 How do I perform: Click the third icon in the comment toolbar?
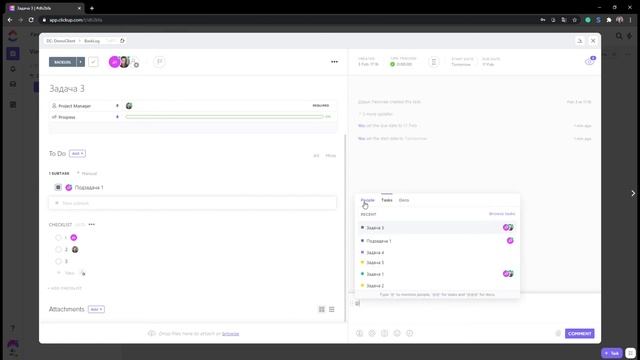coord(384,333)
